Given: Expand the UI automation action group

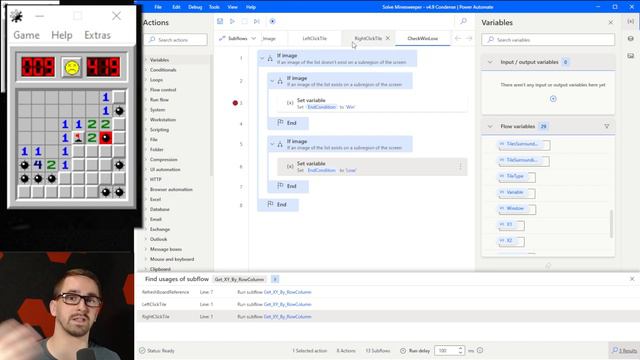Looking at the screenshot, I should pyautogui.click(x=165, y=169).
